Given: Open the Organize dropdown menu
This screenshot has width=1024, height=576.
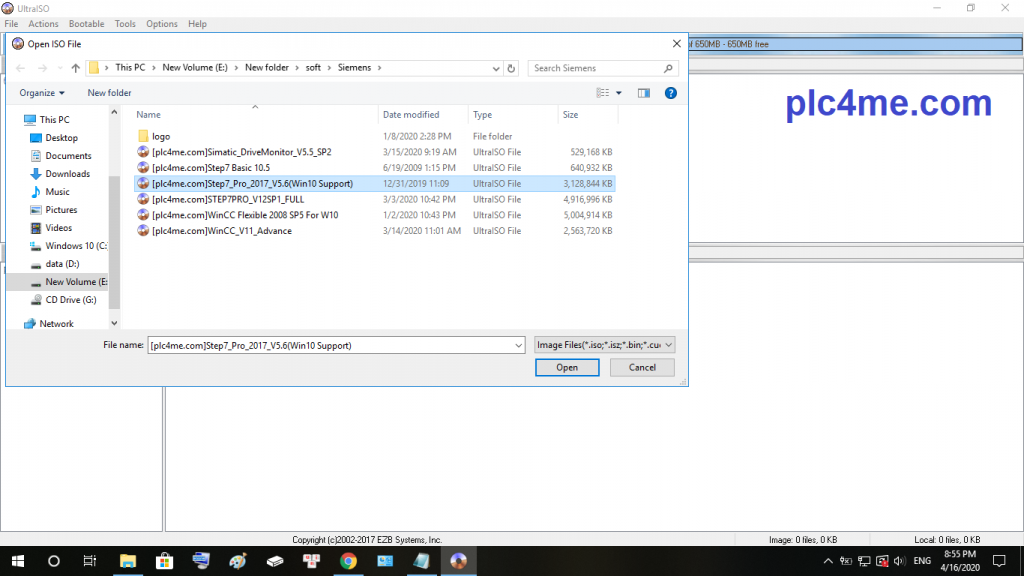Looking at the screenshot, I should (41, 93).
